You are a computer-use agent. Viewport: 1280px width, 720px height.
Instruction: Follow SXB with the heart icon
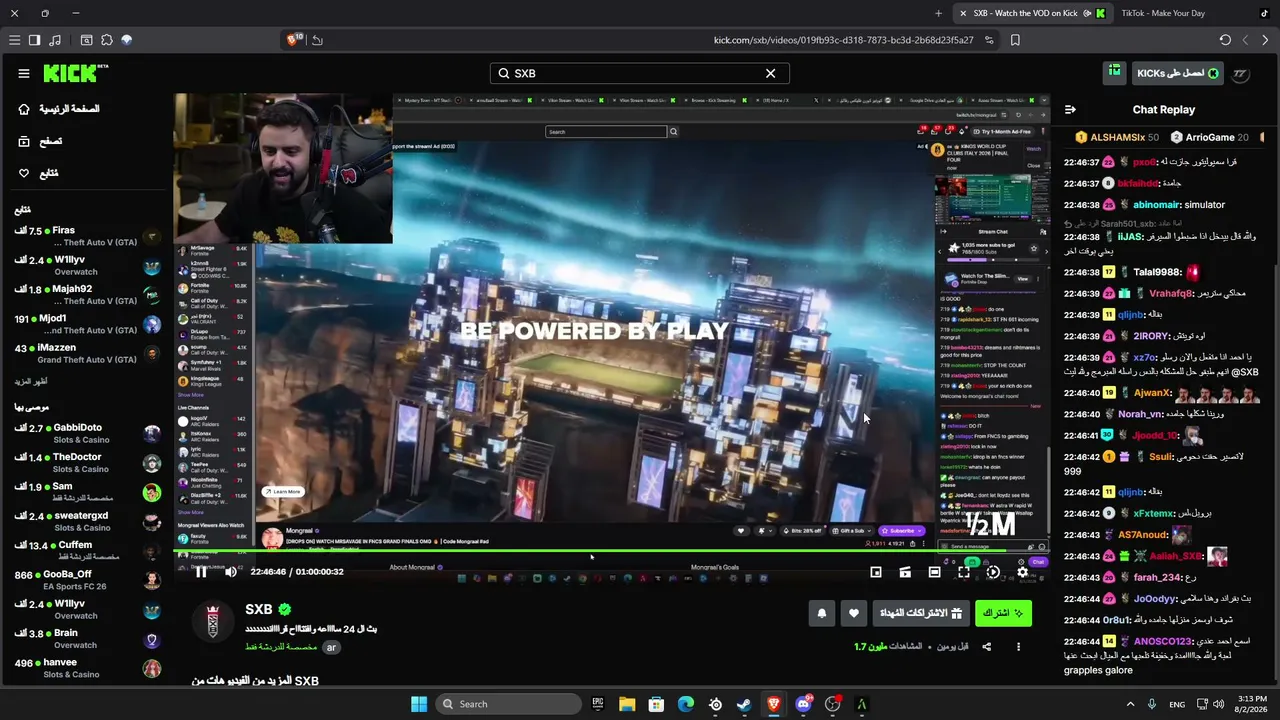click(x=853, y=613)
